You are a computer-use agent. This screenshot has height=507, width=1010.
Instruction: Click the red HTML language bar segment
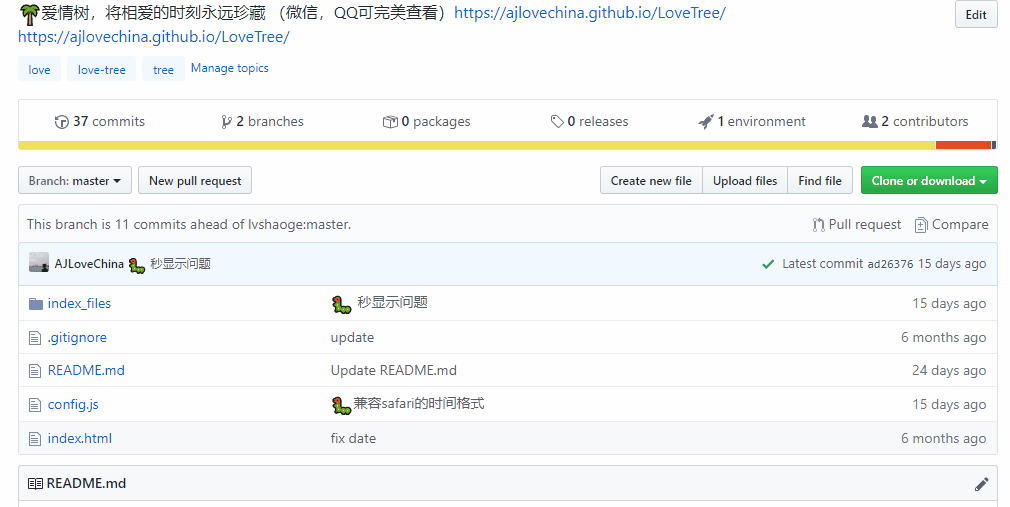[963, 145]
